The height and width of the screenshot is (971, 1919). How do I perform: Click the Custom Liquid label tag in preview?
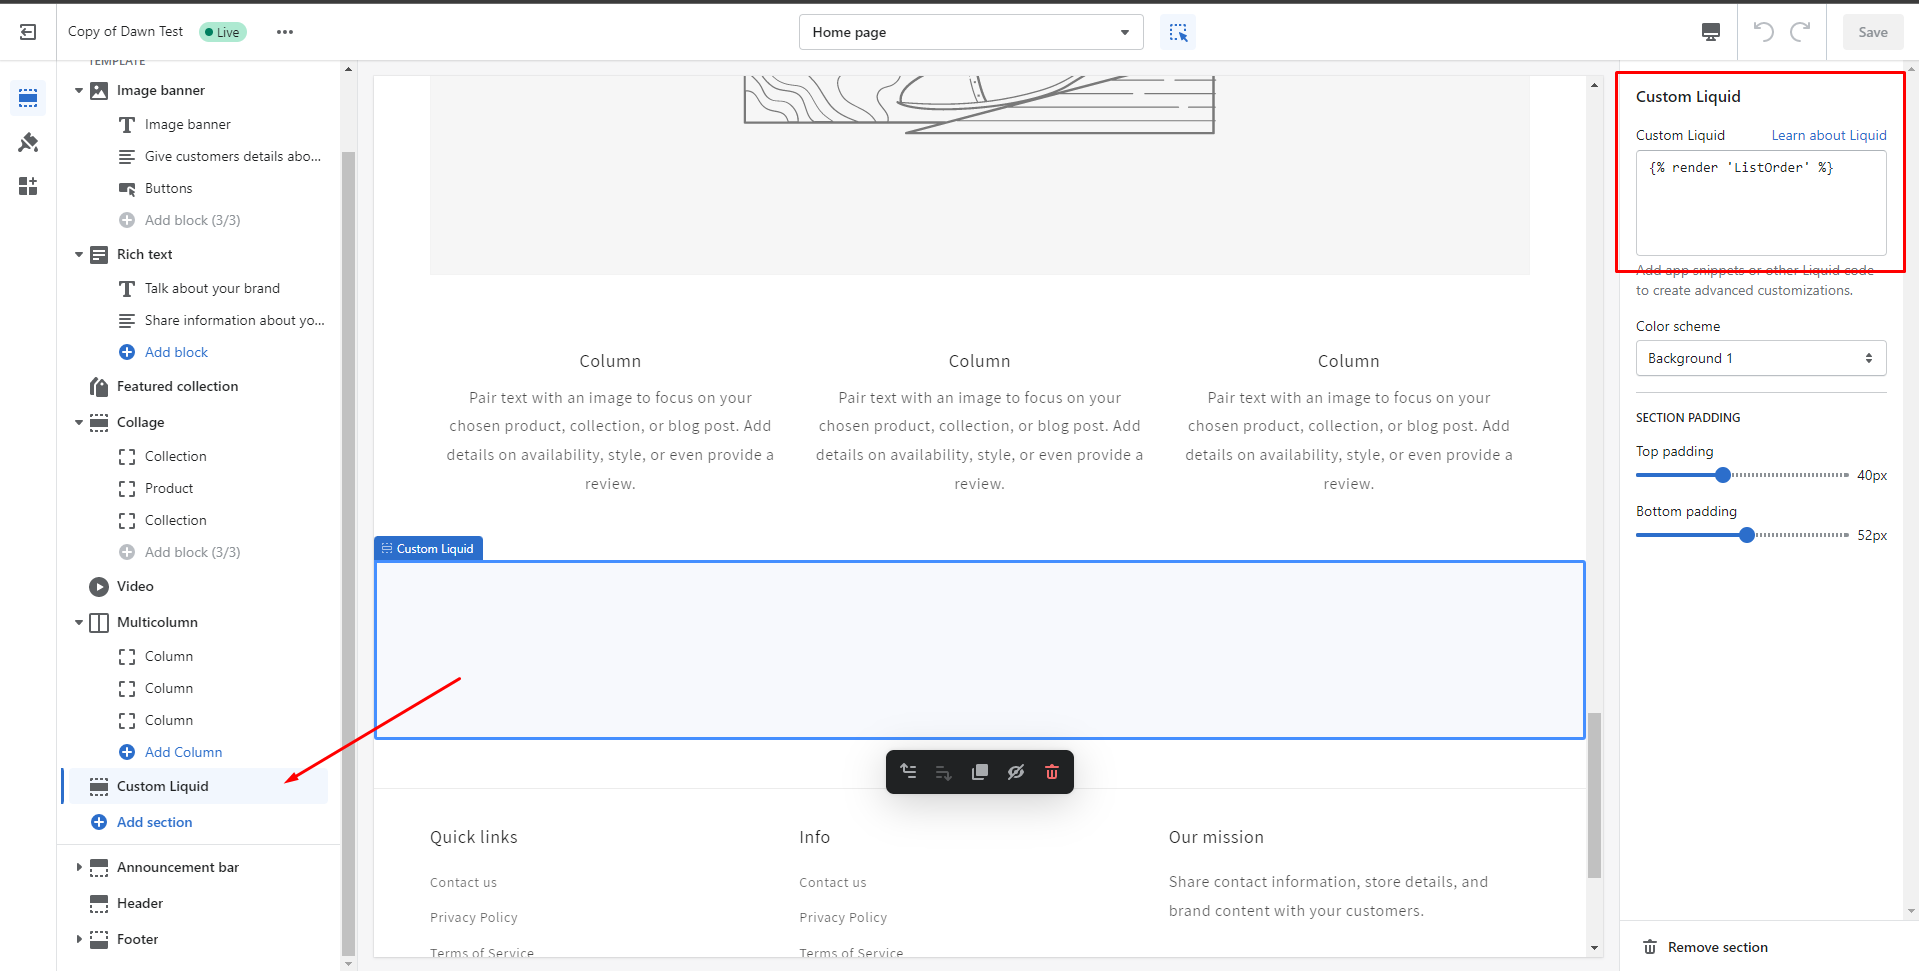pyautogui.click(x=428, y=548)
